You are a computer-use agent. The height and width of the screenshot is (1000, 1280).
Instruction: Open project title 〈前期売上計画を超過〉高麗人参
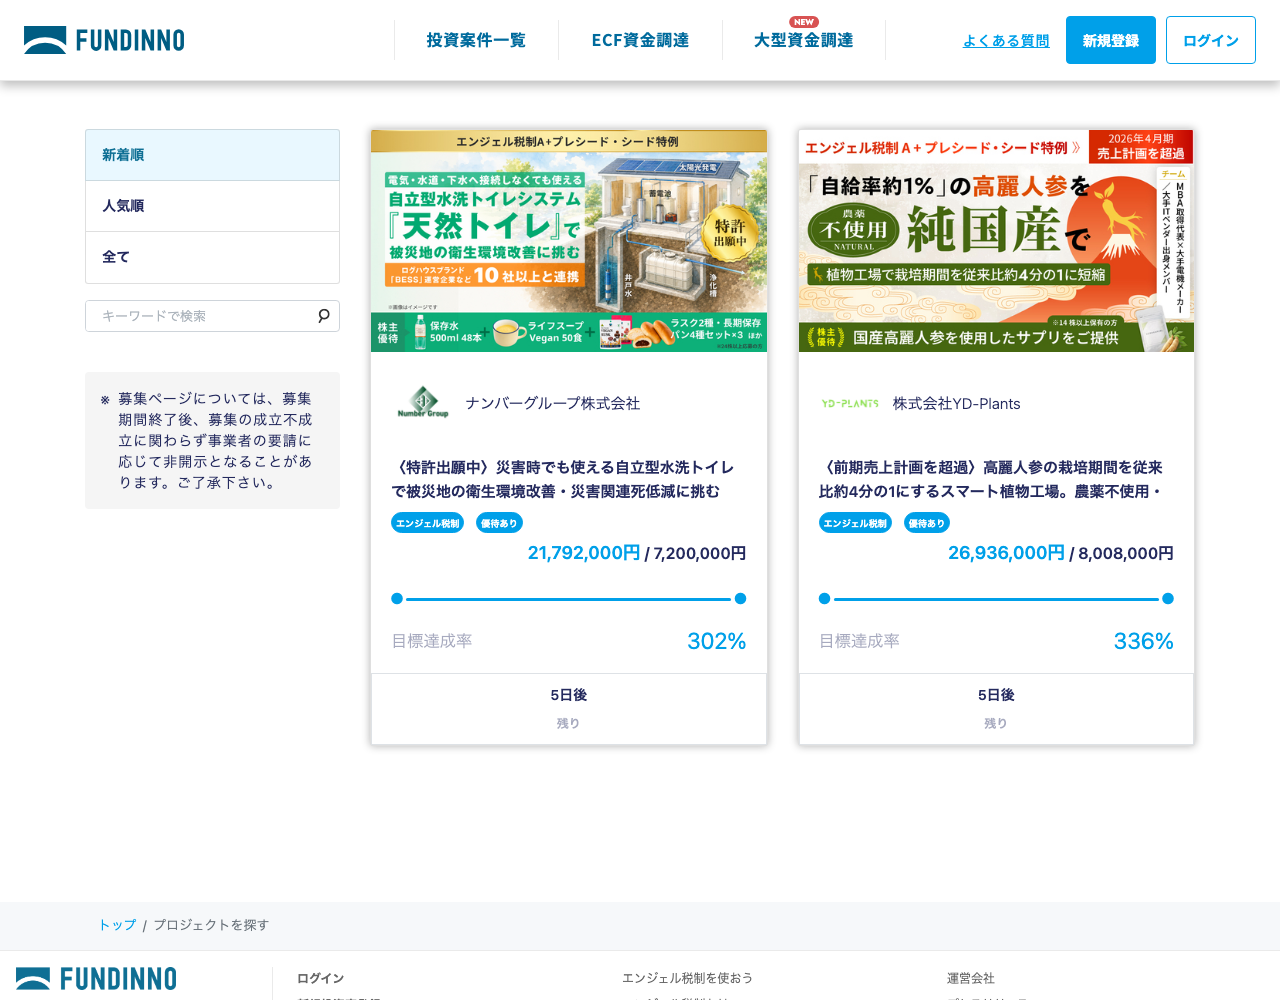tap(991, 479)
